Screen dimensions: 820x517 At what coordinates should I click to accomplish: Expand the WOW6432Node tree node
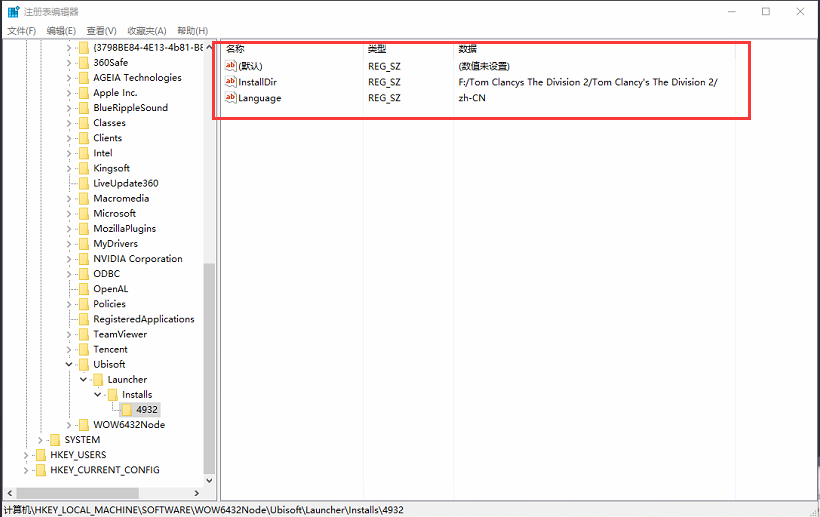click(x=69, y=425)
